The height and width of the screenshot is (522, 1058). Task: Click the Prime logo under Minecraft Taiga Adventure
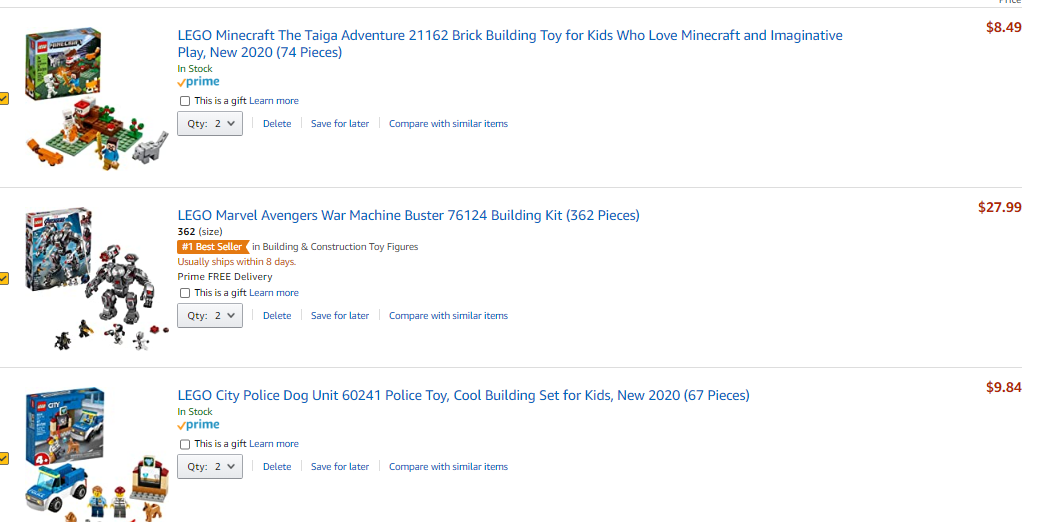pos(198,82)
